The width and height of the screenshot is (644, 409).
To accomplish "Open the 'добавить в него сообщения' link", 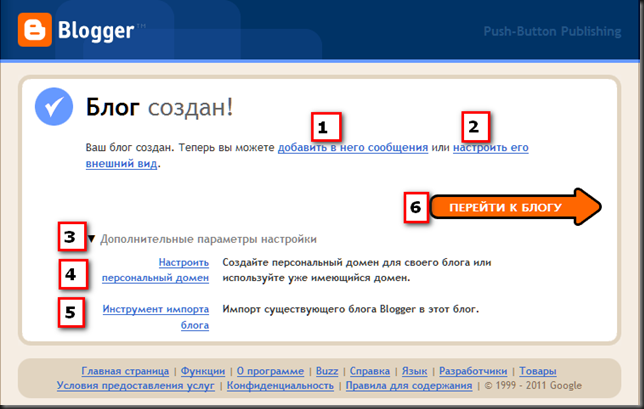I will (x=353, y=147).
